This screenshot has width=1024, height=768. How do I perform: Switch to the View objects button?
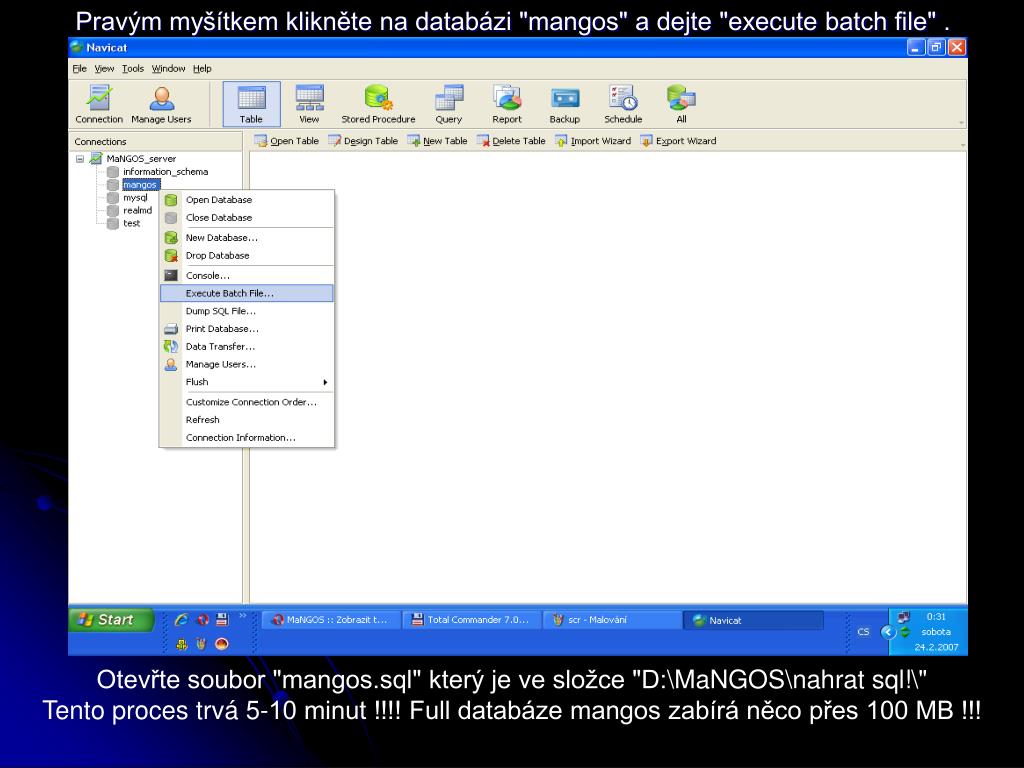click(x=309, y=104)
